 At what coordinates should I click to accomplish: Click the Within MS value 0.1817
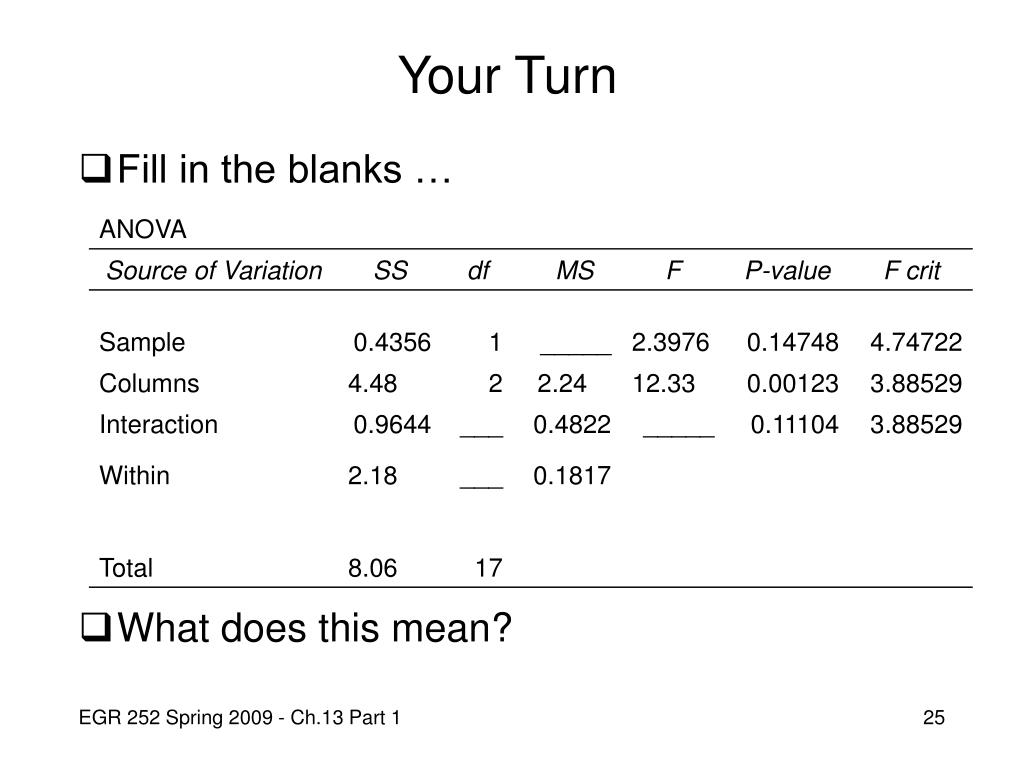pos(572,475)
